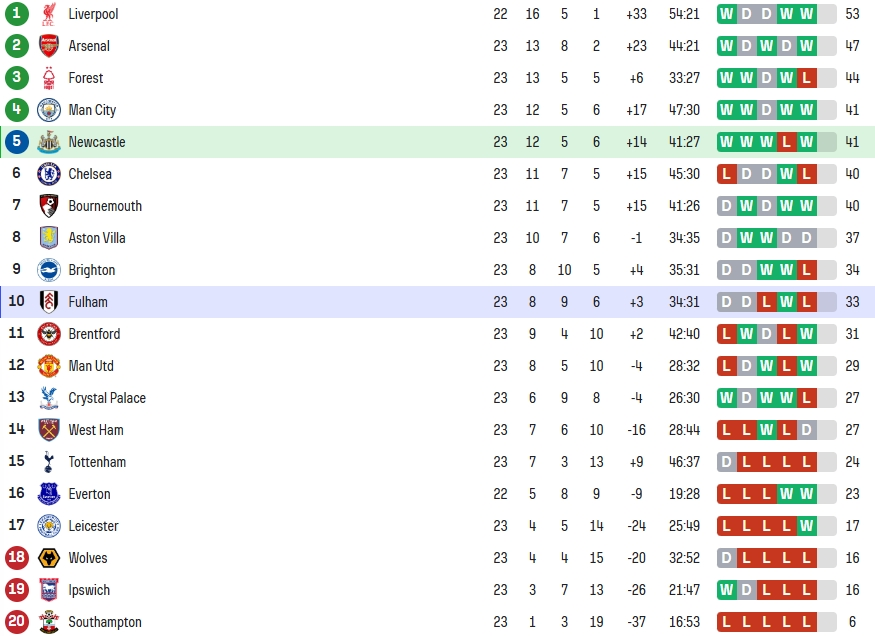Select the Southampton club badge

49,622
